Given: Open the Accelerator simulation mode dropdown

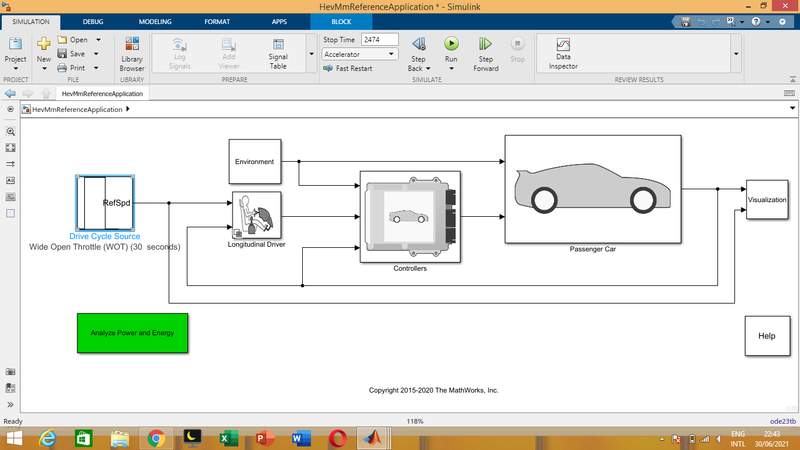Looking at the screenshot, I should (360, 54).
